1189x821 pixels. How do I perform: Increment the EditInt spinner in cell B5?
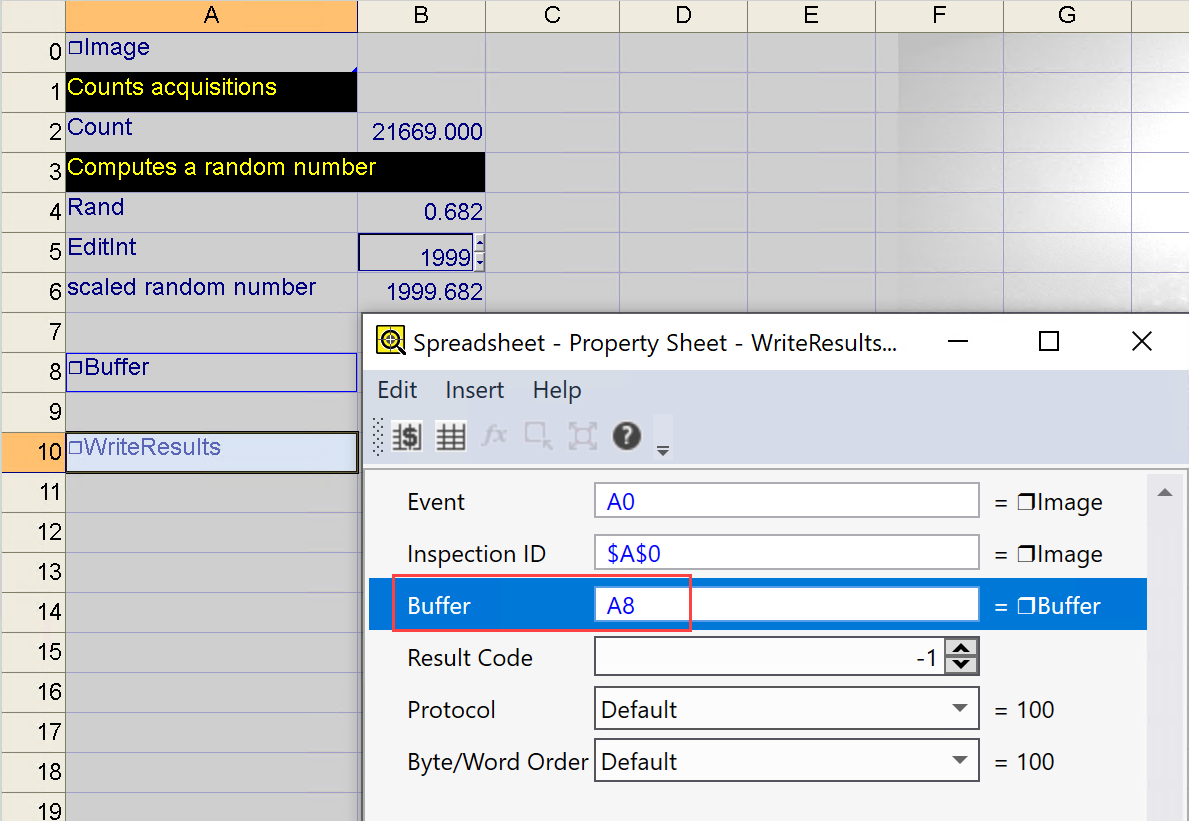point(480,243)
